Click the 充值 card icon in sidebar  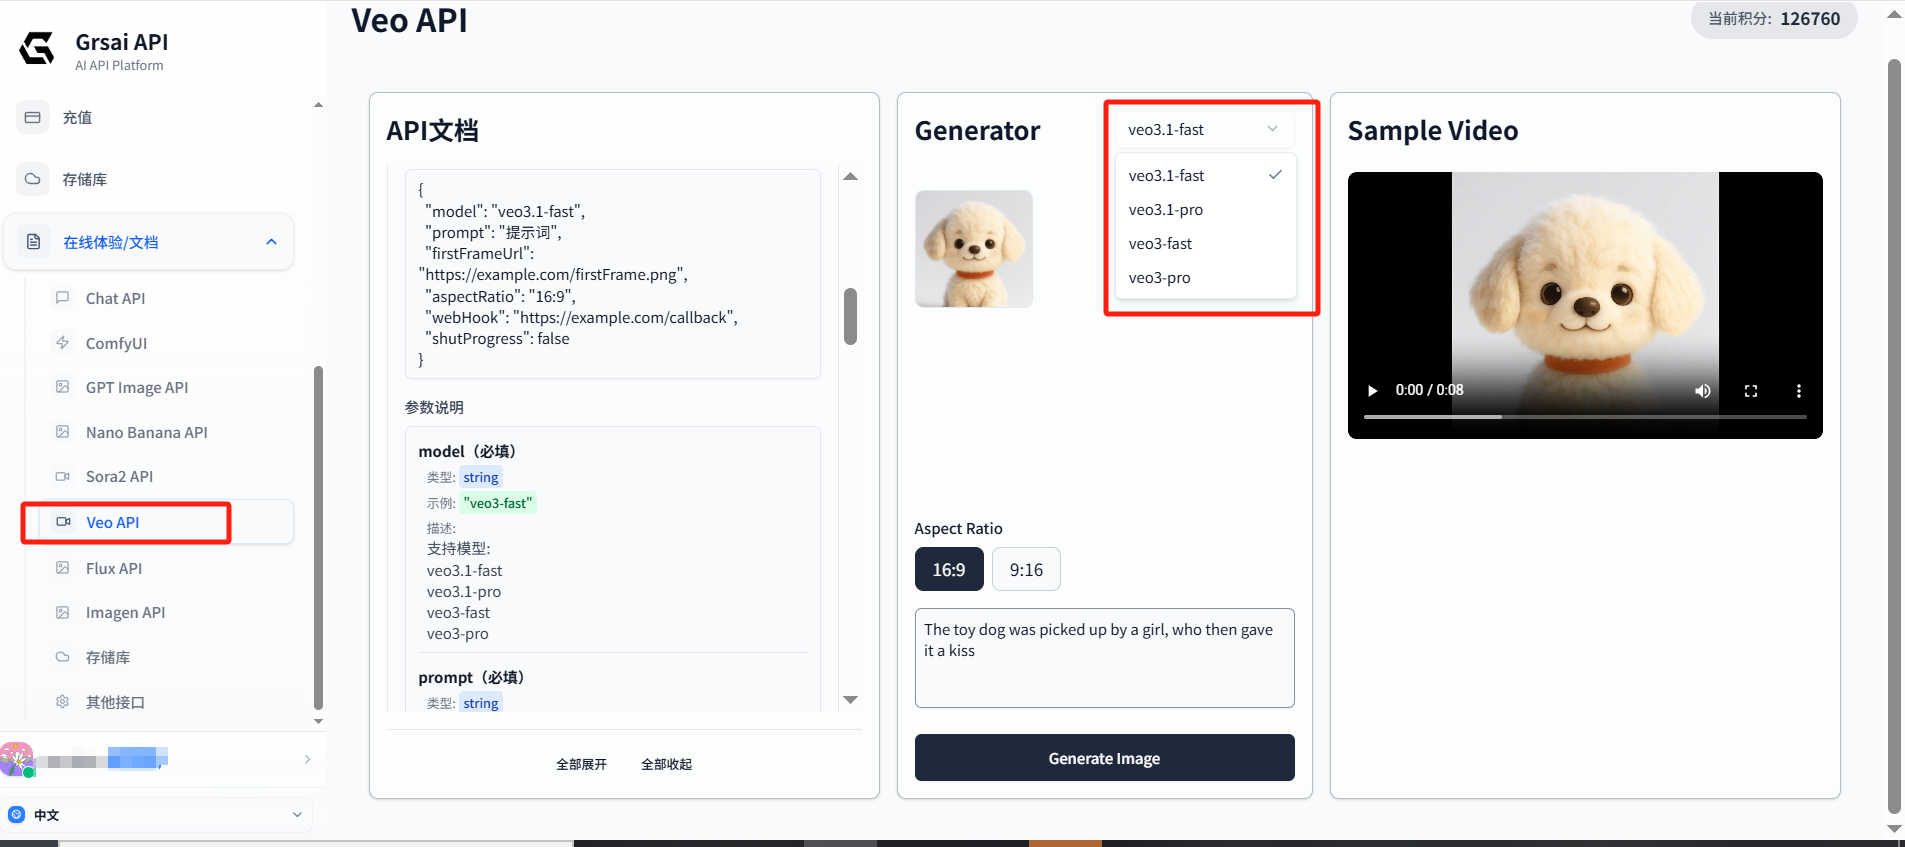coord(32,117)
